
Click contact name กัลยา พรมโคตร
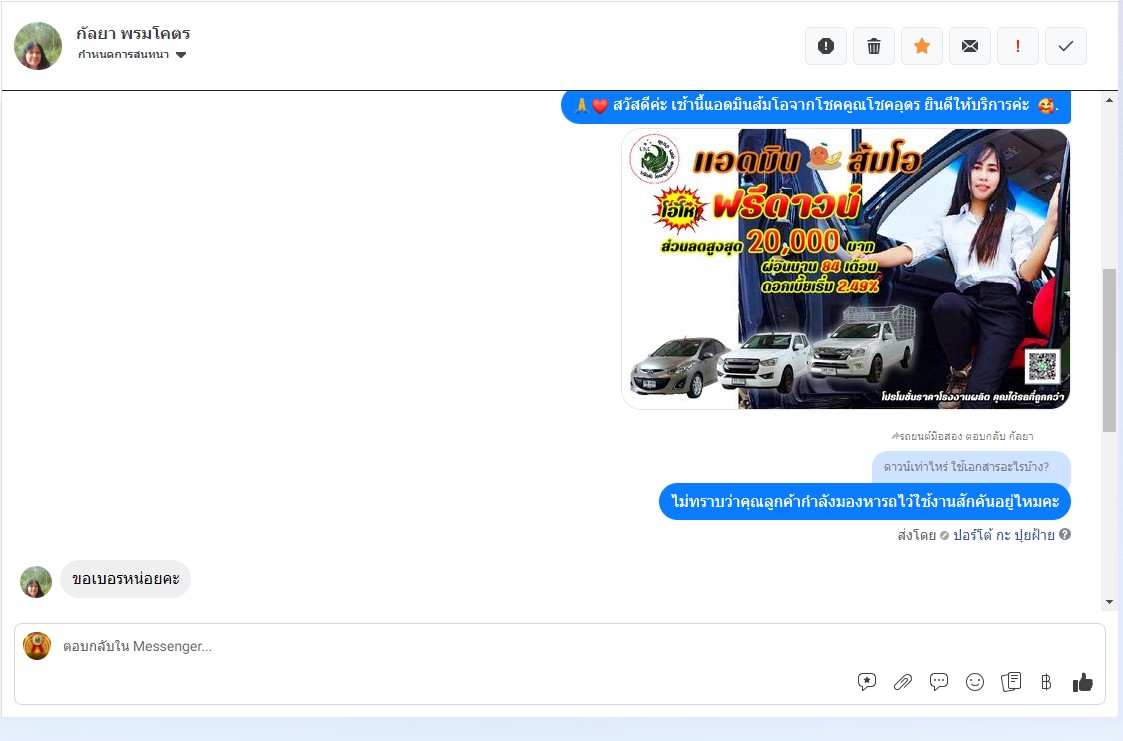pos(133,33)
